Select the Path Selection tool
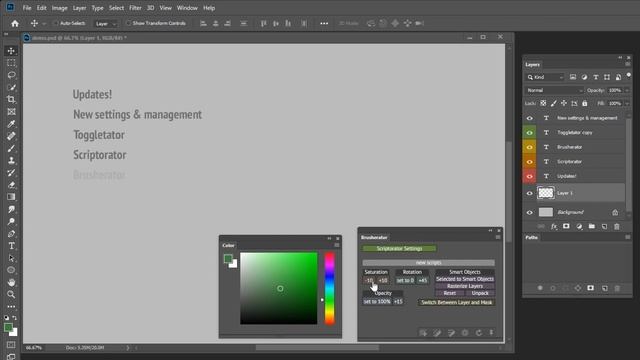Screen dimensions: 640x360 click(11, 258)
